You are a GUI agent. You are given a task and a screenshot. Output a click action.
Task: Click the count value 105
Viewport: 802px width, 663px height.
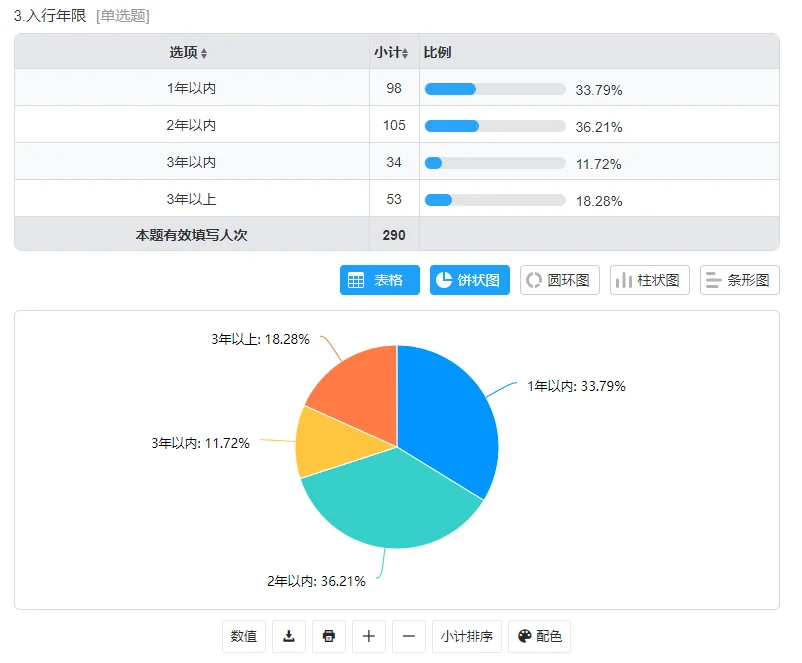pyautogui.click(x=394, y=125)
